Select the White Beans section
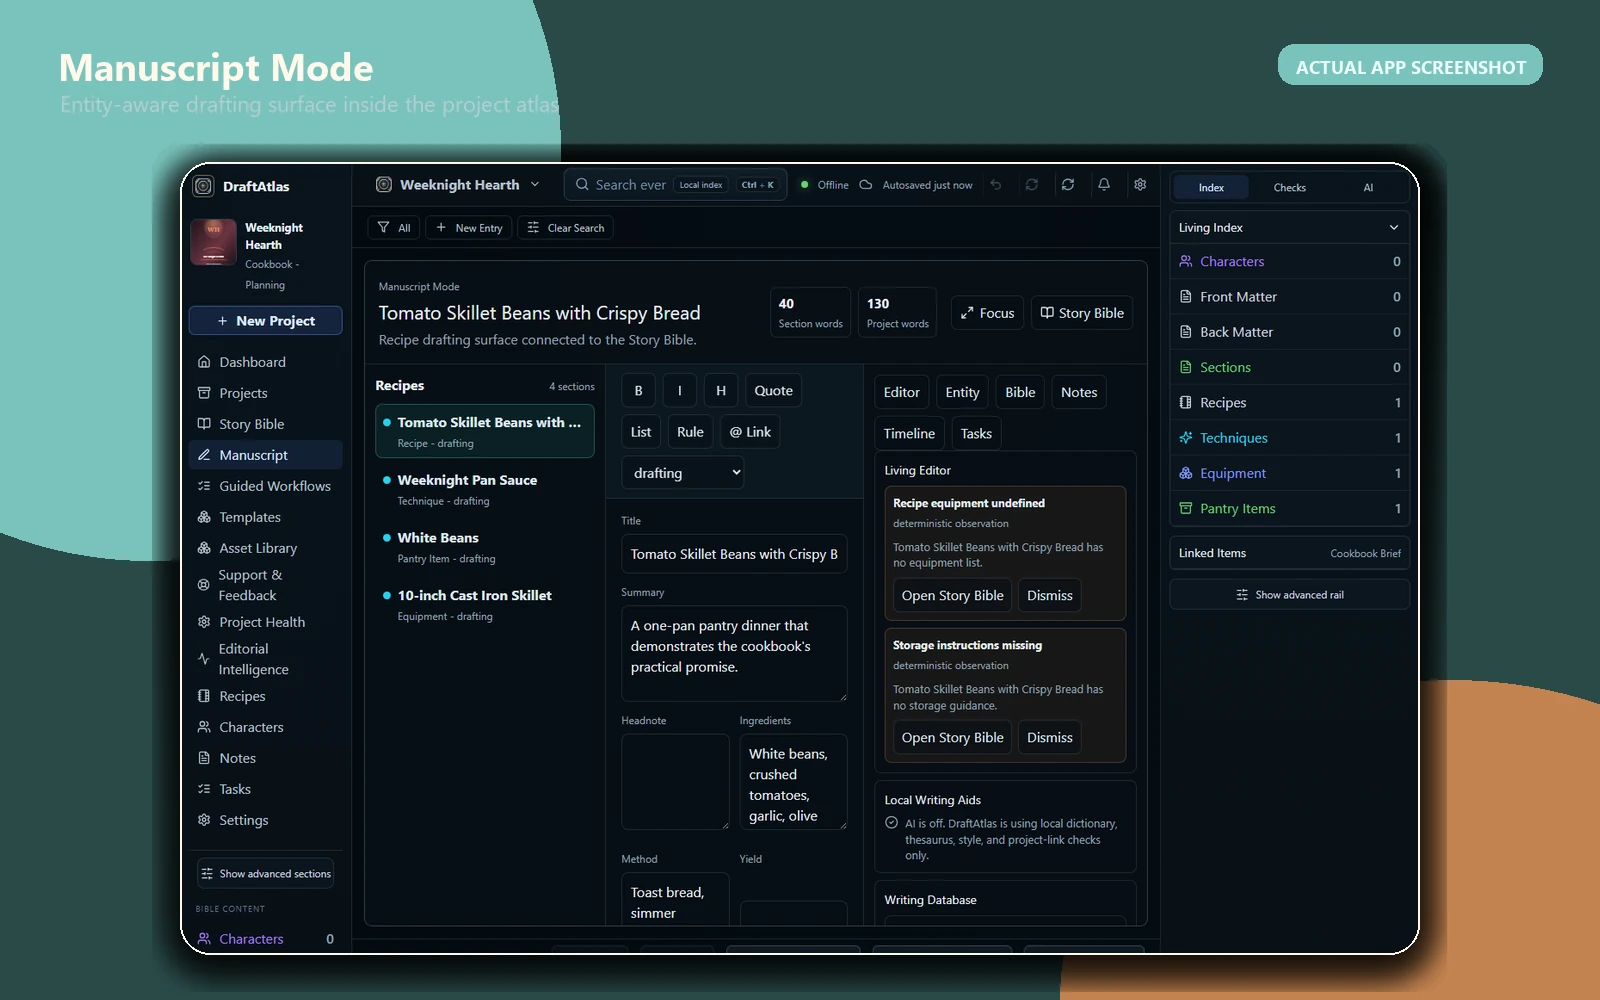The height and width of the screenshot is (1000, 1600). pyautogui.click(x=485, y=547)
